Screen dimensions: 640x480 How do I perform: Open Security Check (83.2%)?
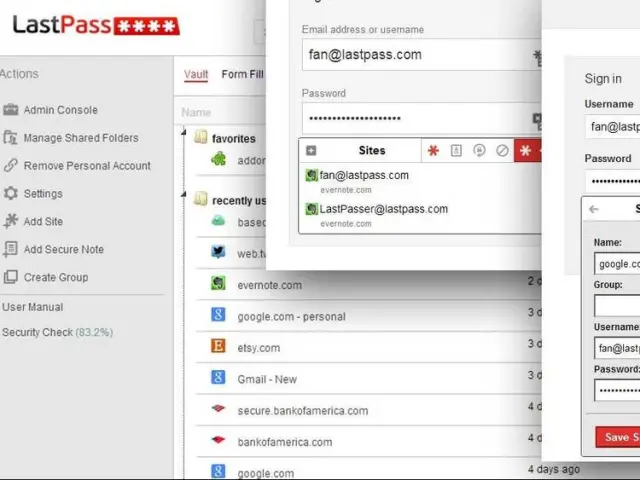pos(57,332)
